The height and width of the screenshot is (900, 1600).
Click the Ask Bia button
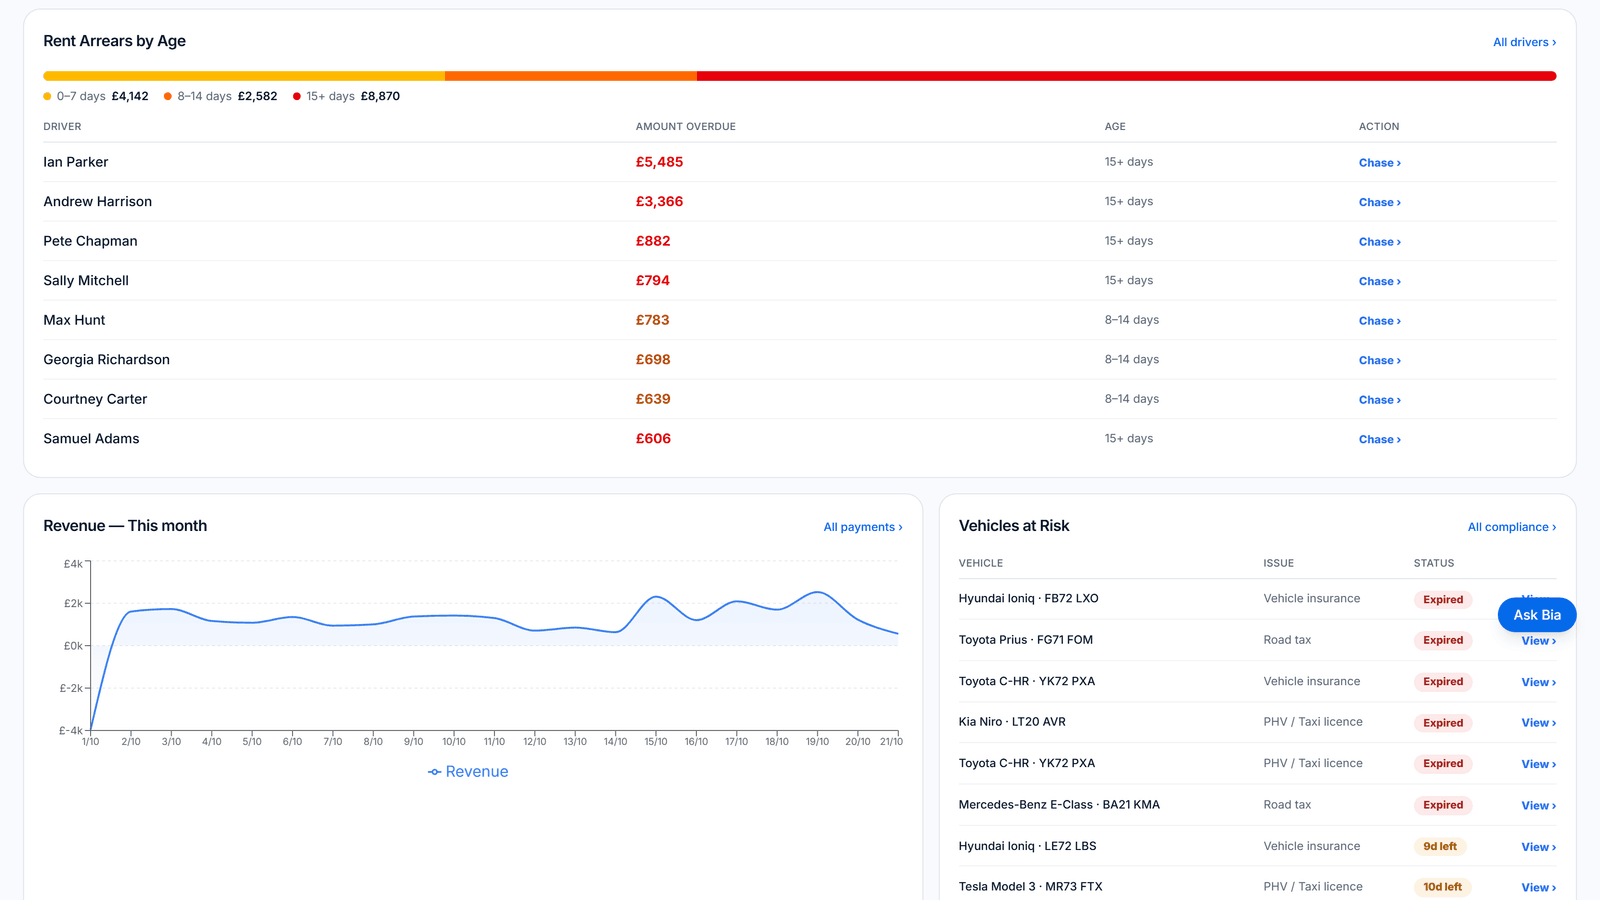click(1536, 615)
